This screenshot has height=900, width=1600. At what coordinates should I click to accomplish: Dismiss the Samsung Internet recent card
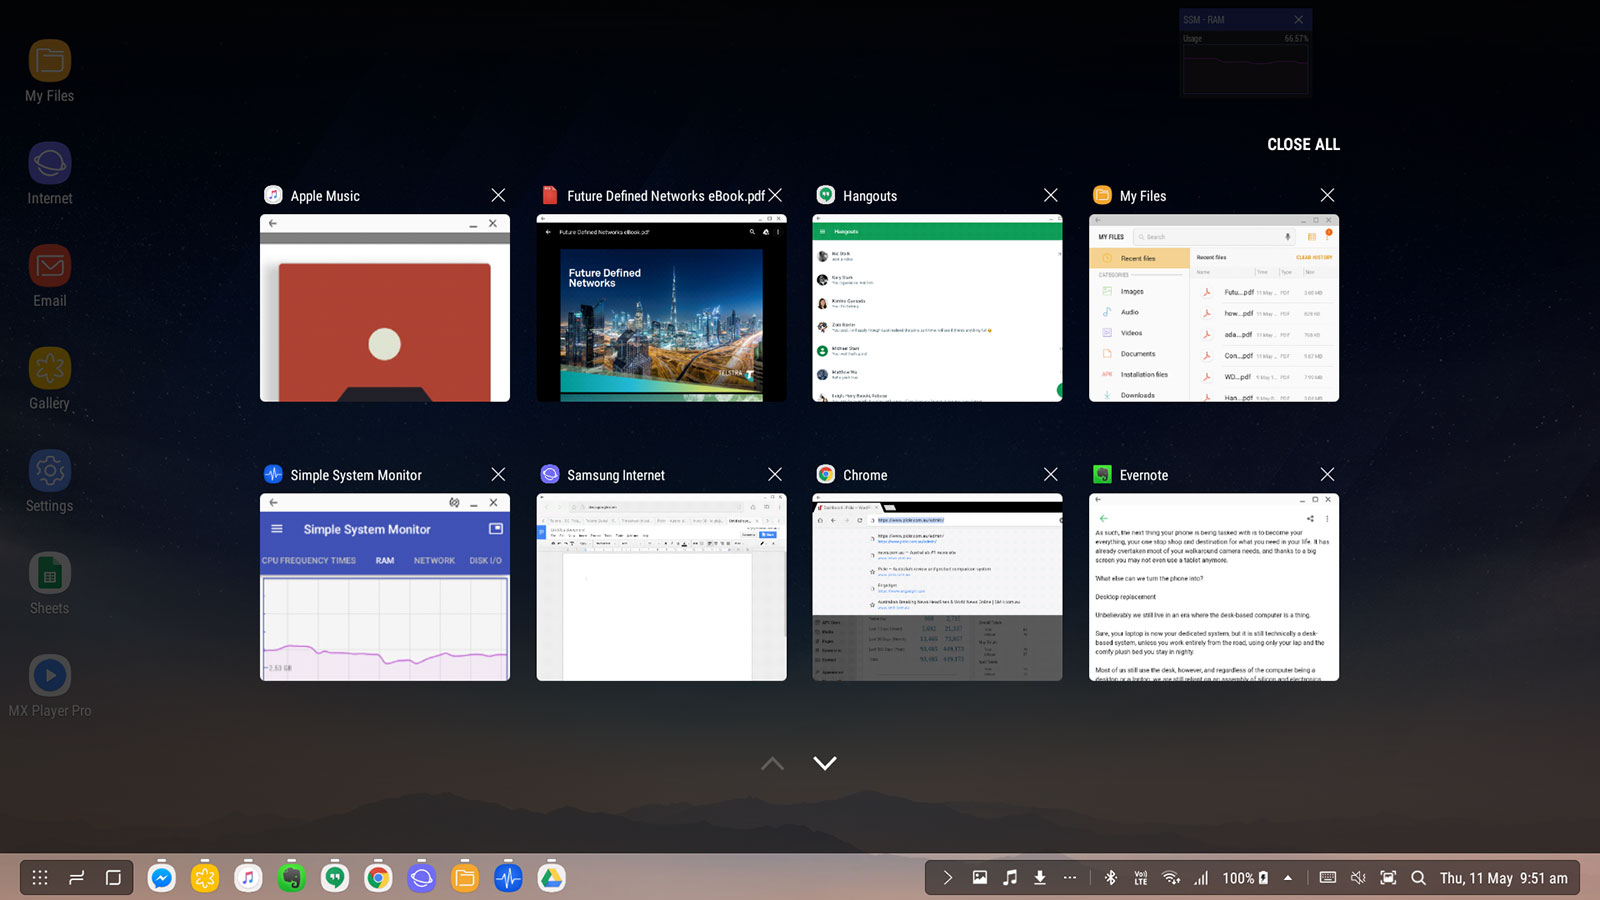[775, 474]
